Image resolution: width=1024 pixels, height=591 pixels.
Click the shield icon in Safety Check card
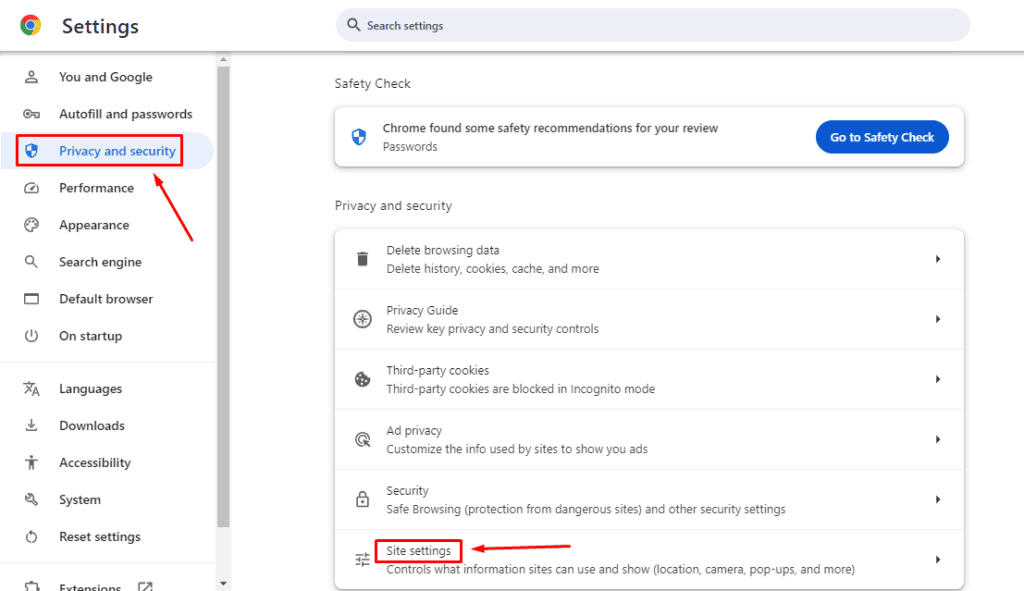click(359, 137)
